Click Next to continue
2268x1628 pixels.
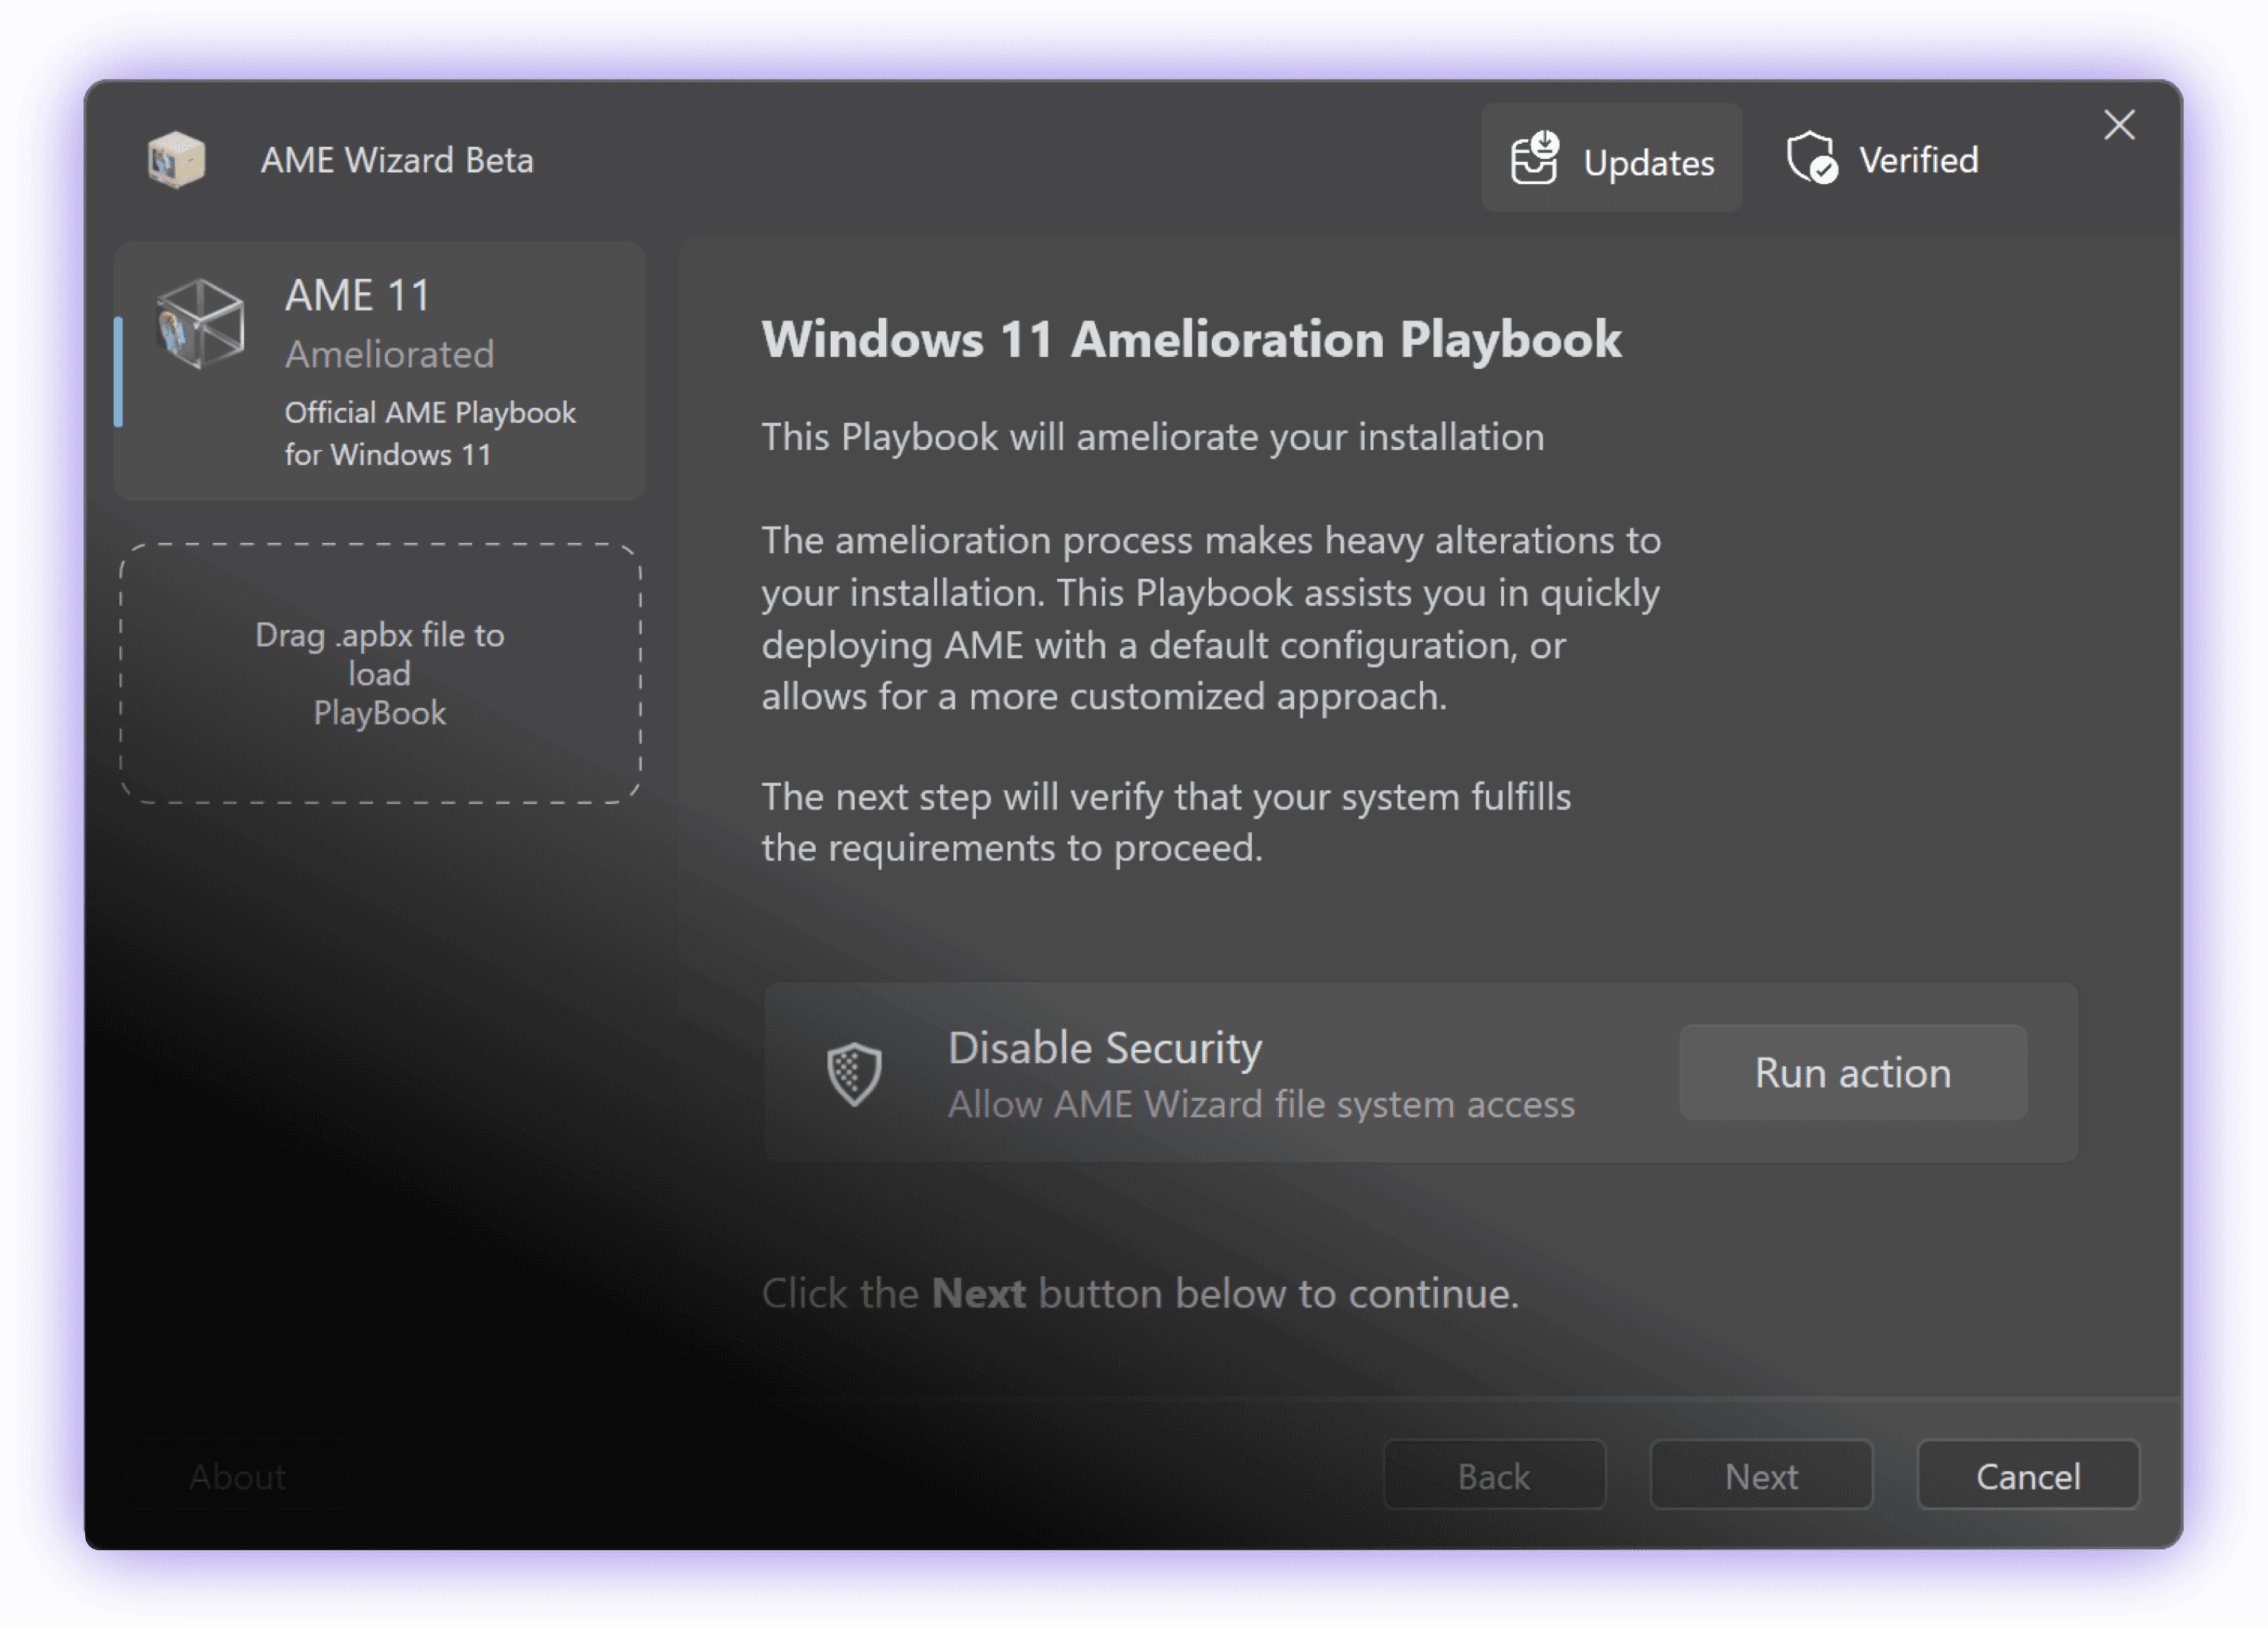(x=1761, y=1475)
